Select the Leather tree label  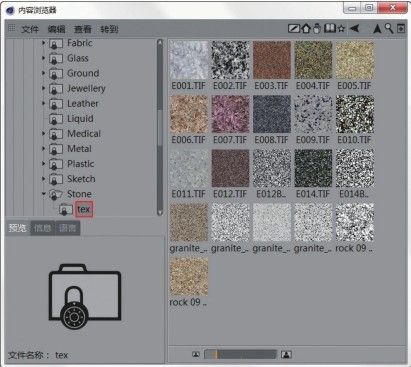(83, 103)
